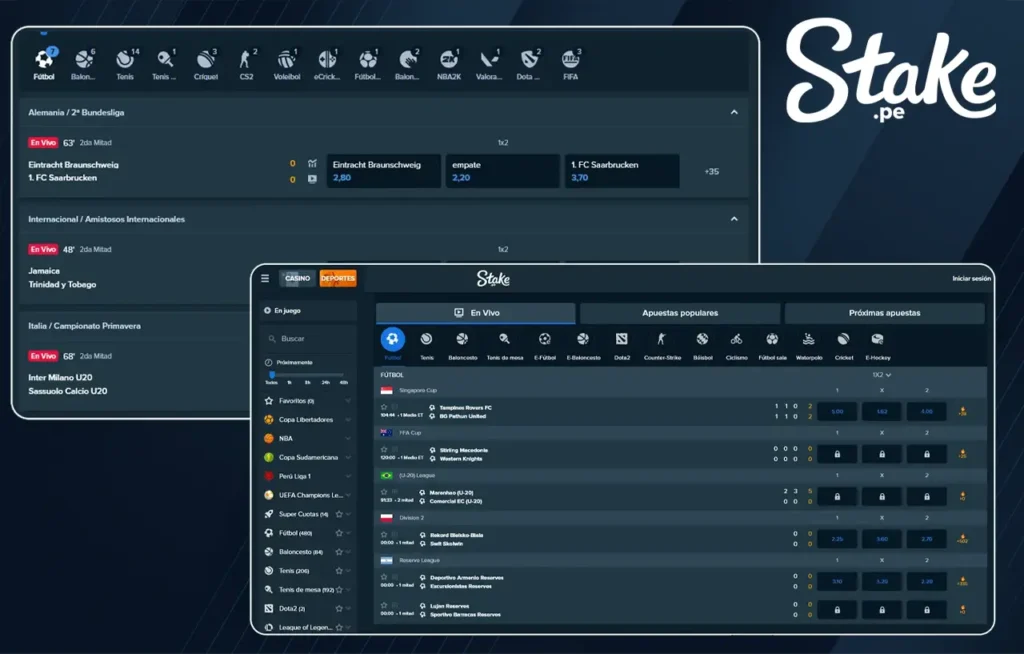Toggle favorite star for Tampines Rovers match
Screen dimensions: 1024x654
pyautogui.click(x=384, y=407)
